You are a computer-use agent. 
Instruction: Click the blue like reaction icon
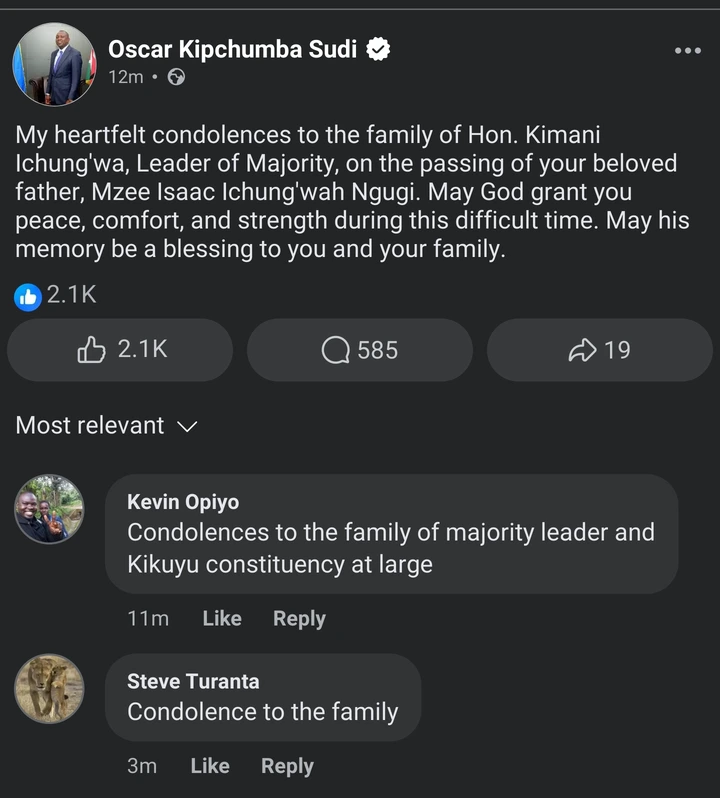[x=28, y=296]
